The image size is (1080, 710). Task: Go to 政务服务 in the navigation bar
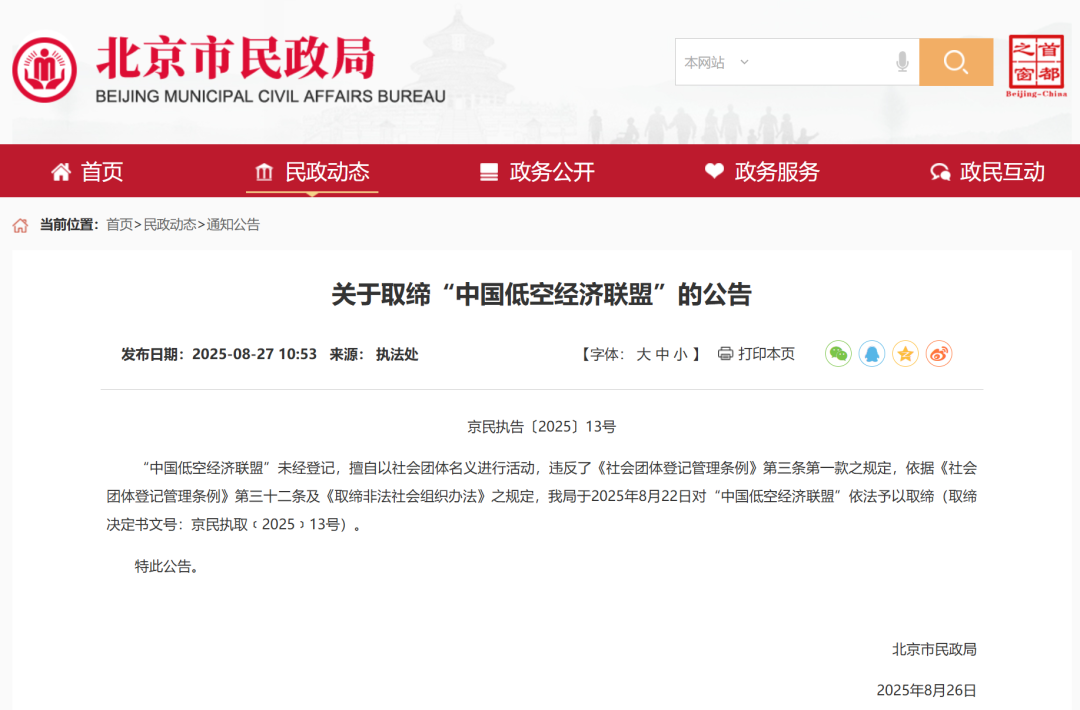pyautogui.click(x=762, y=172)
